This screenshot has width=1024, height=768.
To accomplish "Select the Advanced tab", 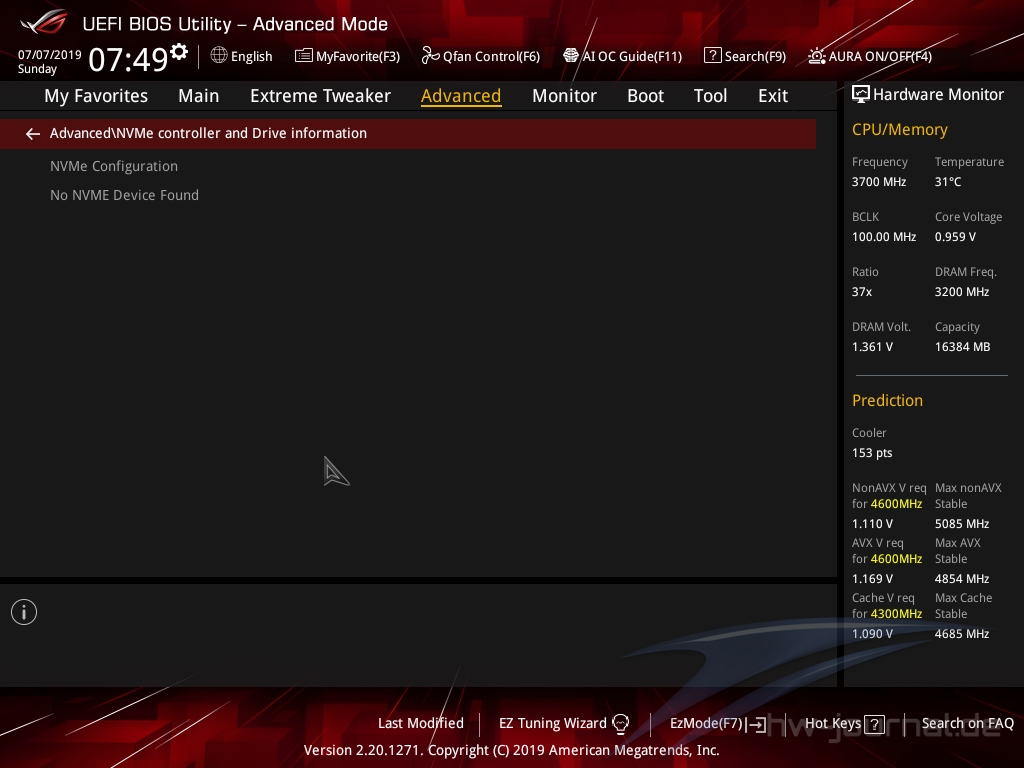I will tap(461, 96).
